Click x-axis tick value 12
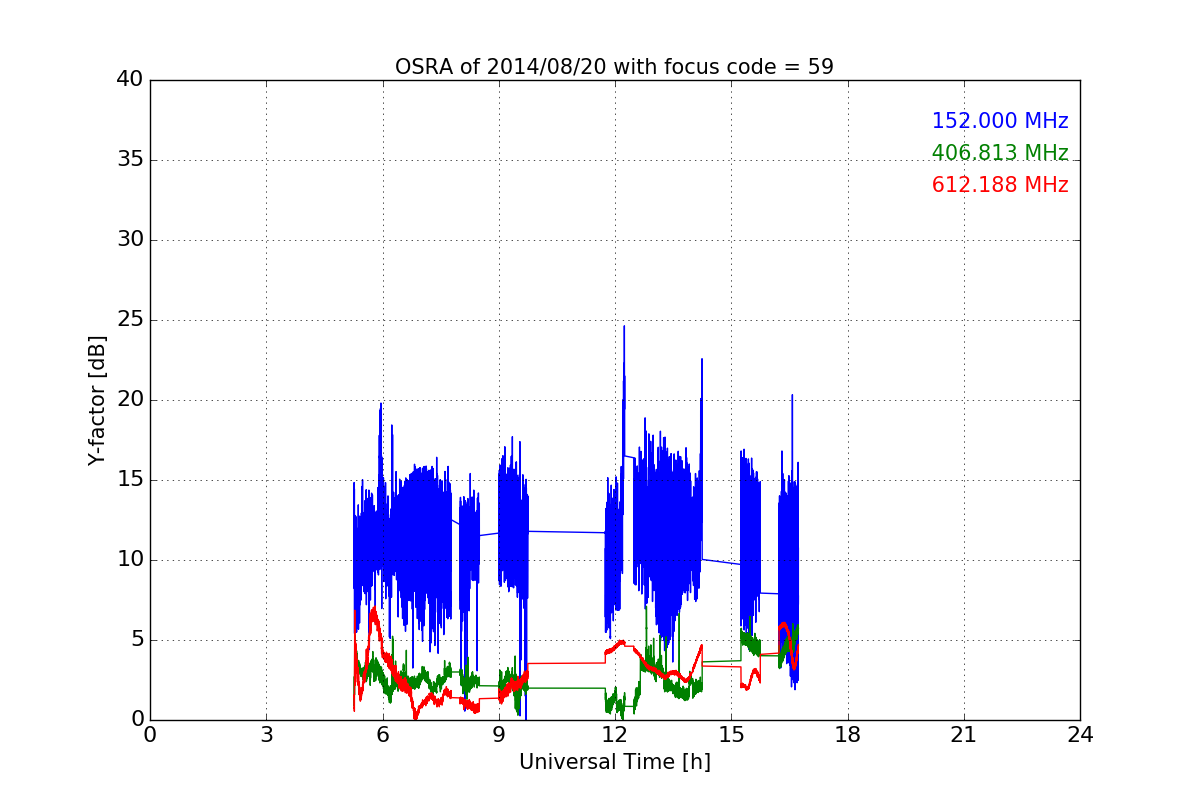 pyautogui.click(x=615, y=735)
